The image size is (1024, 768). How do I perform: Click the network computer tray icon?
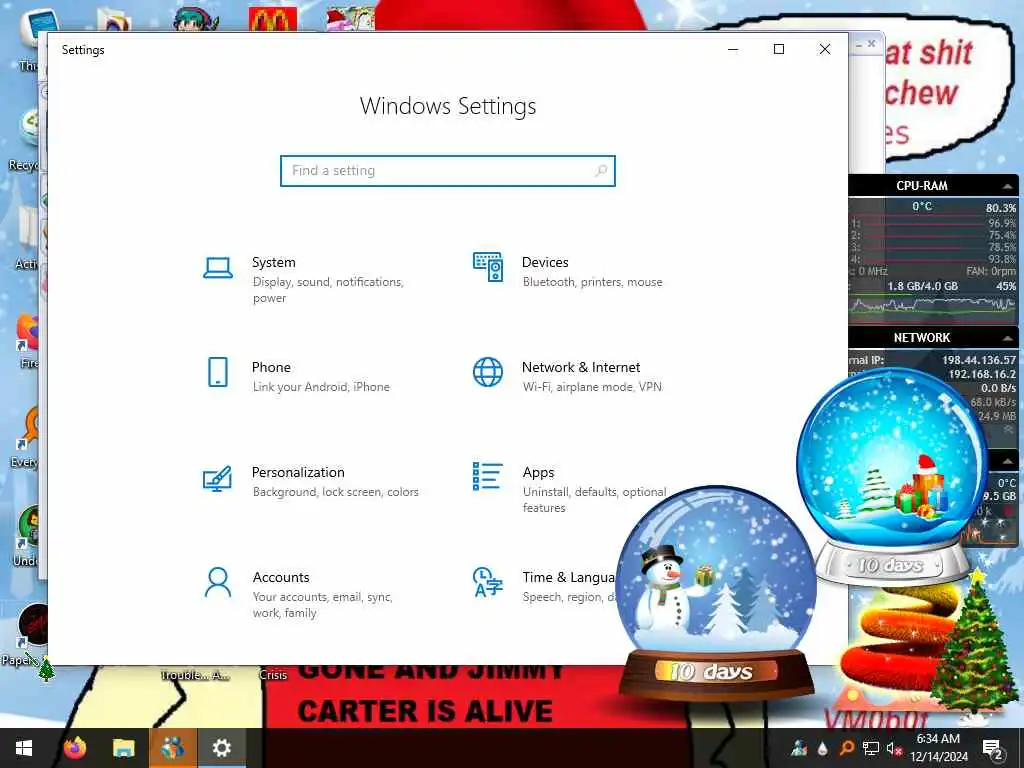pyautogui.click(x=871, y=748)
